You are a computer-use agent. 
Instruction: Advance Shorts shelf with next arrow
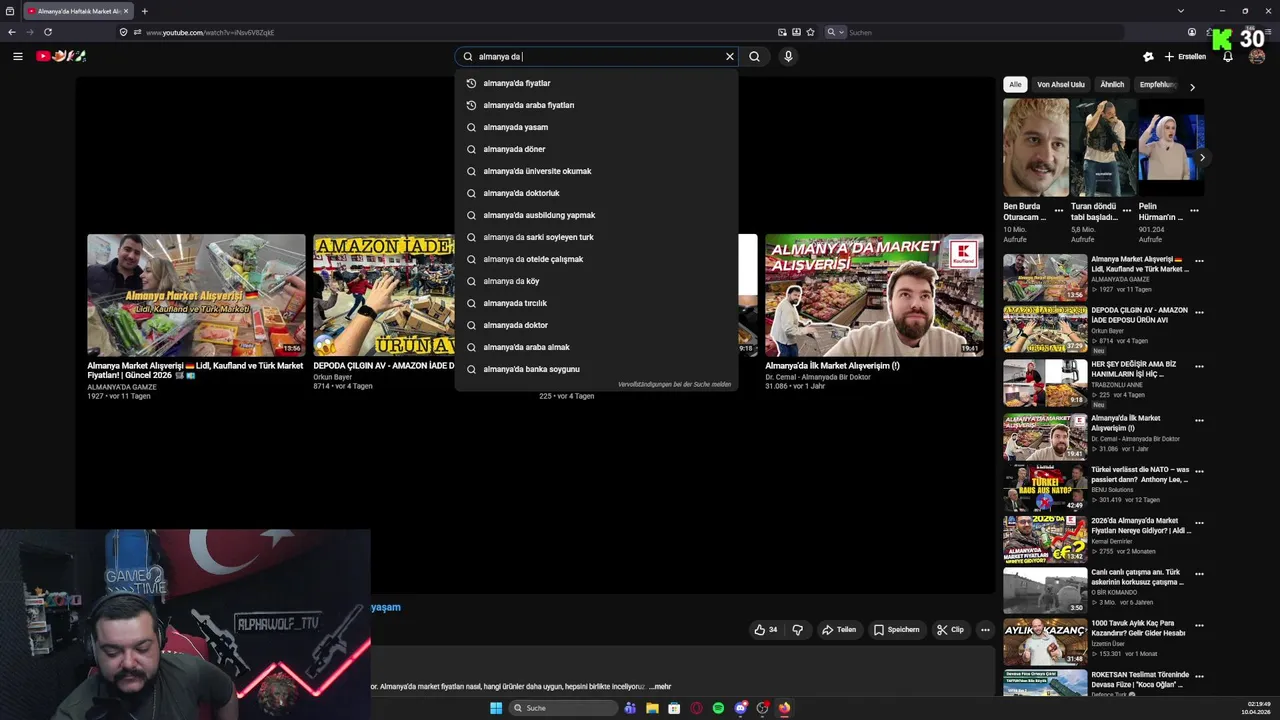click(1202, 157)
